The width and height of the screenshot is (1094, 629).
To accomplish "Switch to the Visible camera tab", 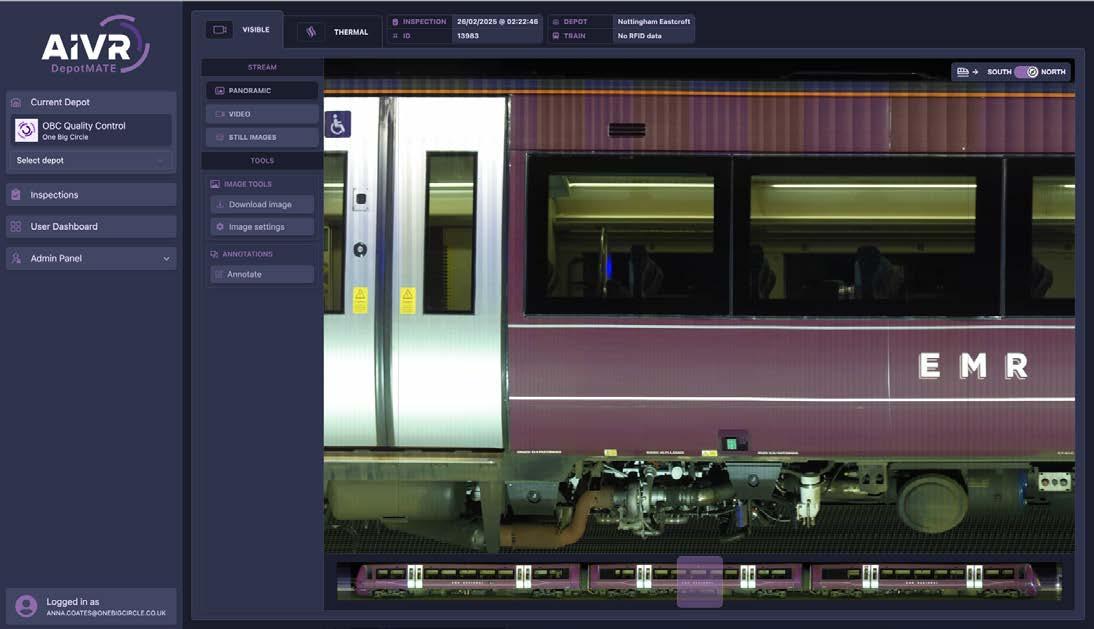I will [238, 30].
